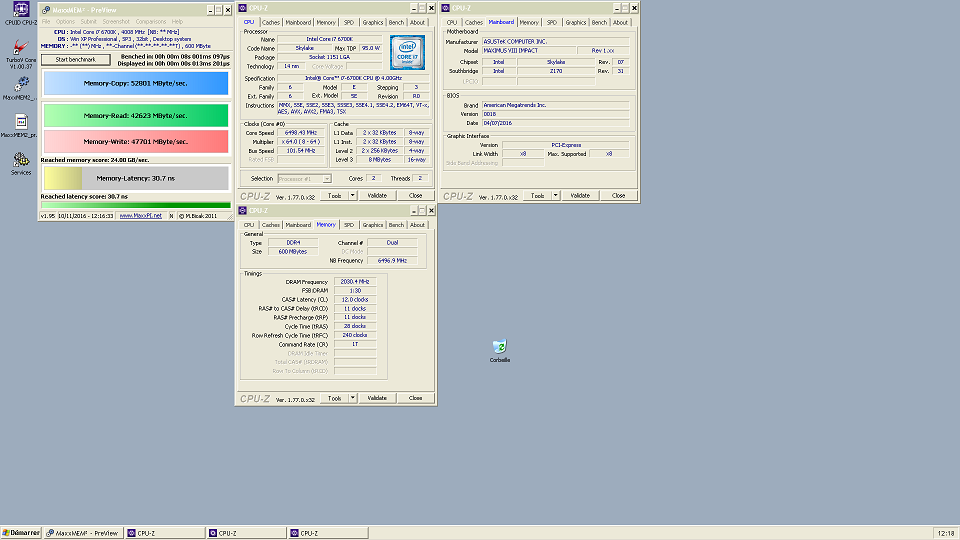960x540 pixels.
Task: Click the Manufacturer field ASUSTeK COMPUTER INC.
Action: (555, 42)
